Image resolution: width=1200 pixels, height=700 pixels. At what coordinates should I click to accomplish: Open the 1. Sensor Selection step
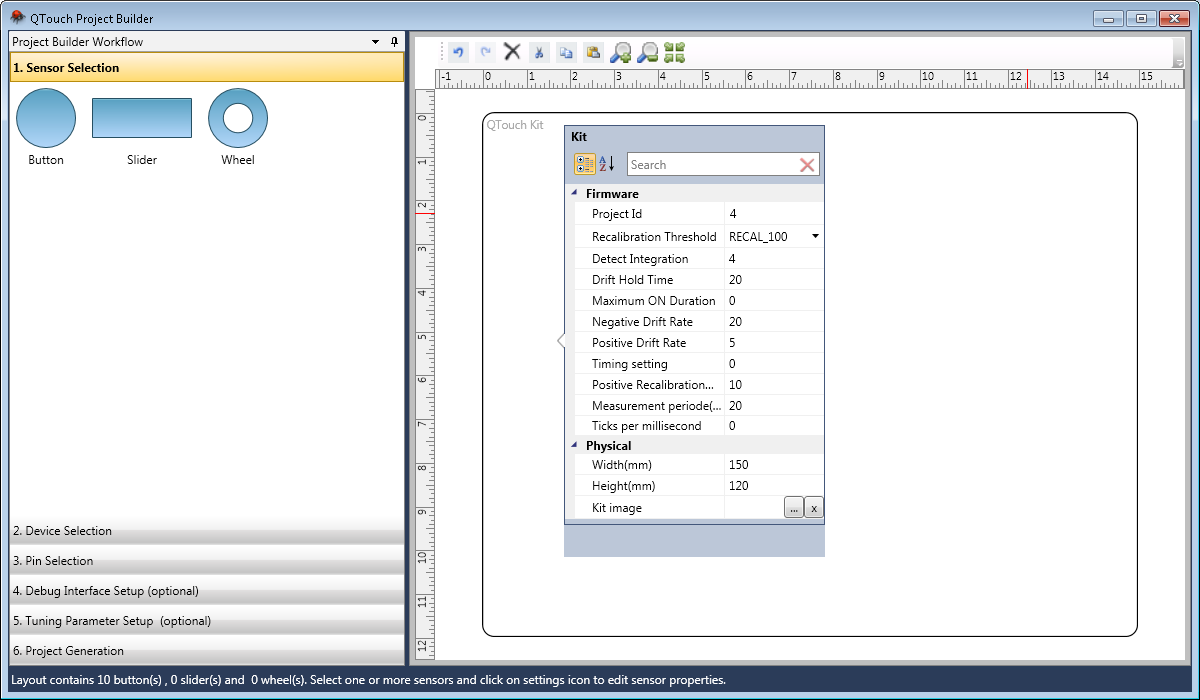pyautogui.click(x=207, y=68)
